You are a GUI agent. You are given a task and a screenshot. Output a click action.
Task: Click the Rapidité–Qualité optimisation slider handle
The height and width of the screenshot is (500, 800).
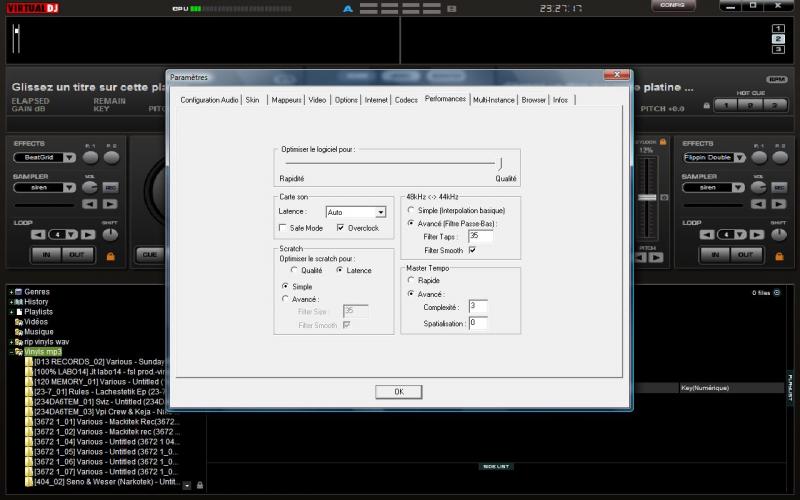tap(501, 163)
